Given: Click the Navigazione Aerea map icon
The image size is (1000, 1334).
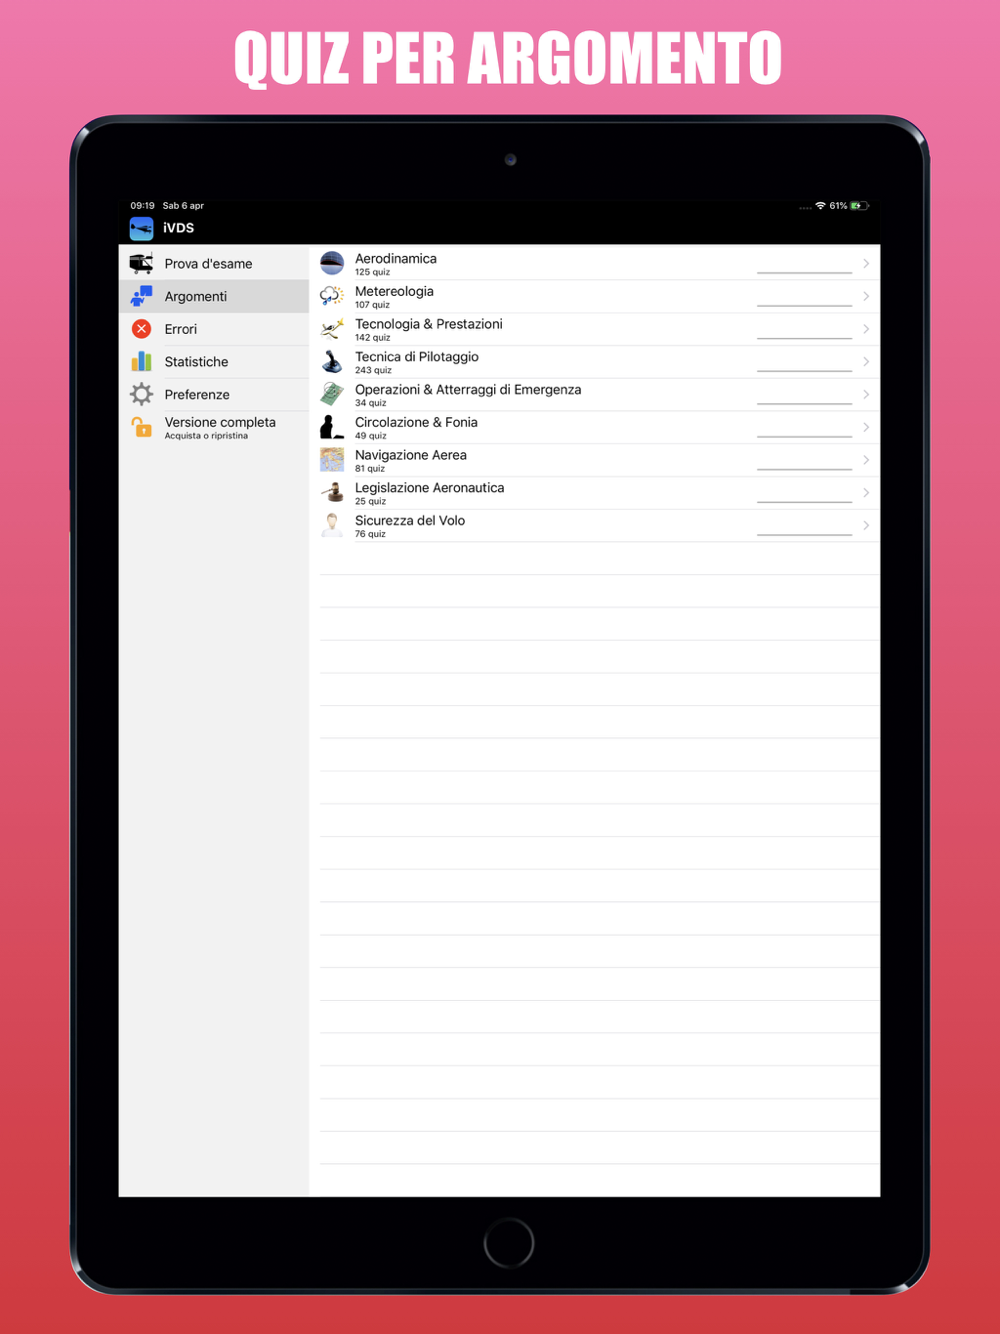Looking at the screenshot, I should pyautogui.click(x=332, y=460).
